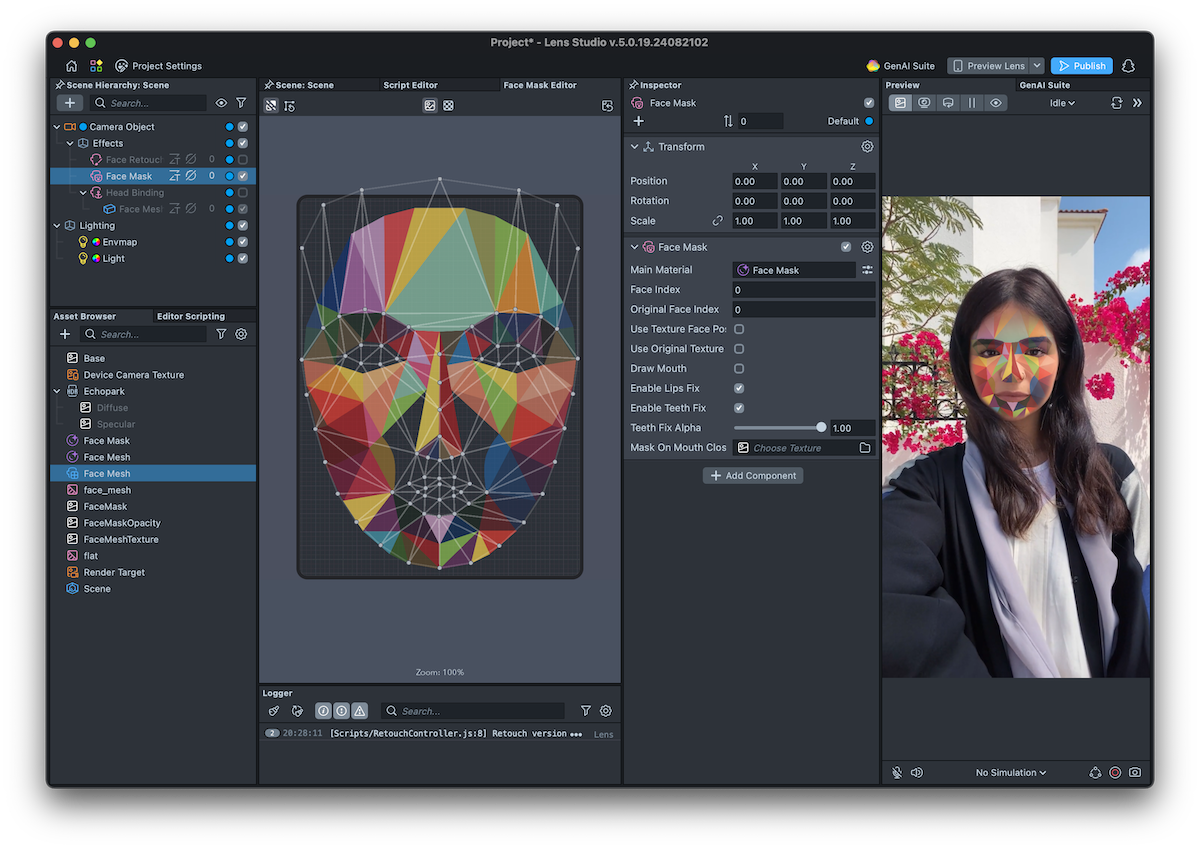
Task: Toggle the Use Original Texture checkbox
Action: click(739, 349)
